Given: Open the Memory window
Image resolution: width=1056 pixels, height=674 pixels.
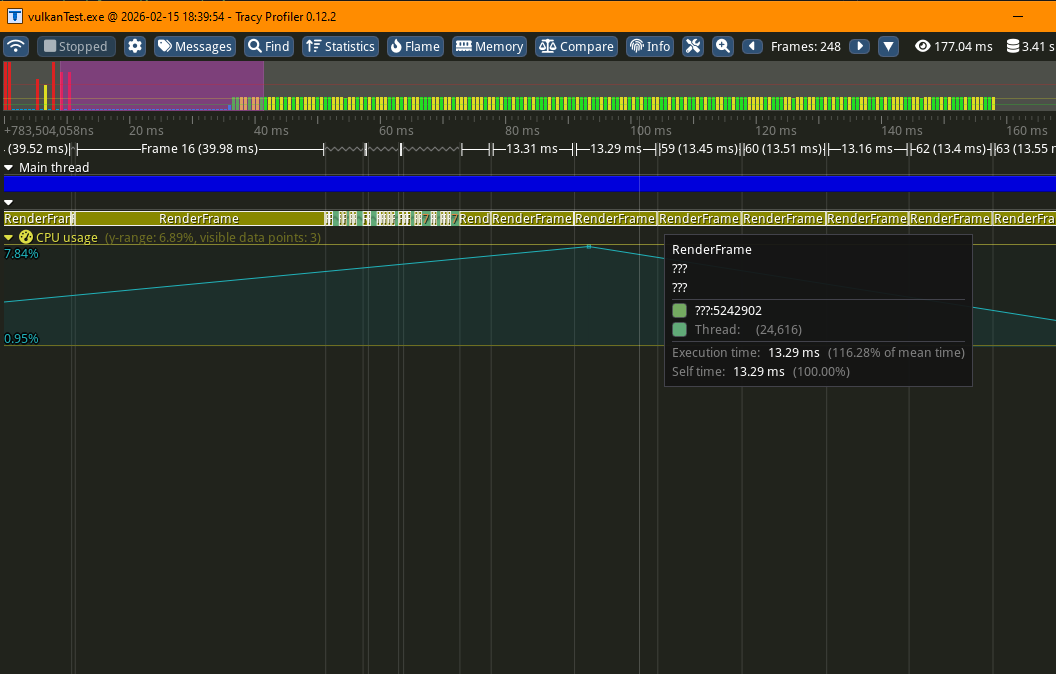Looking at the screenshot, I should [490, 46].
